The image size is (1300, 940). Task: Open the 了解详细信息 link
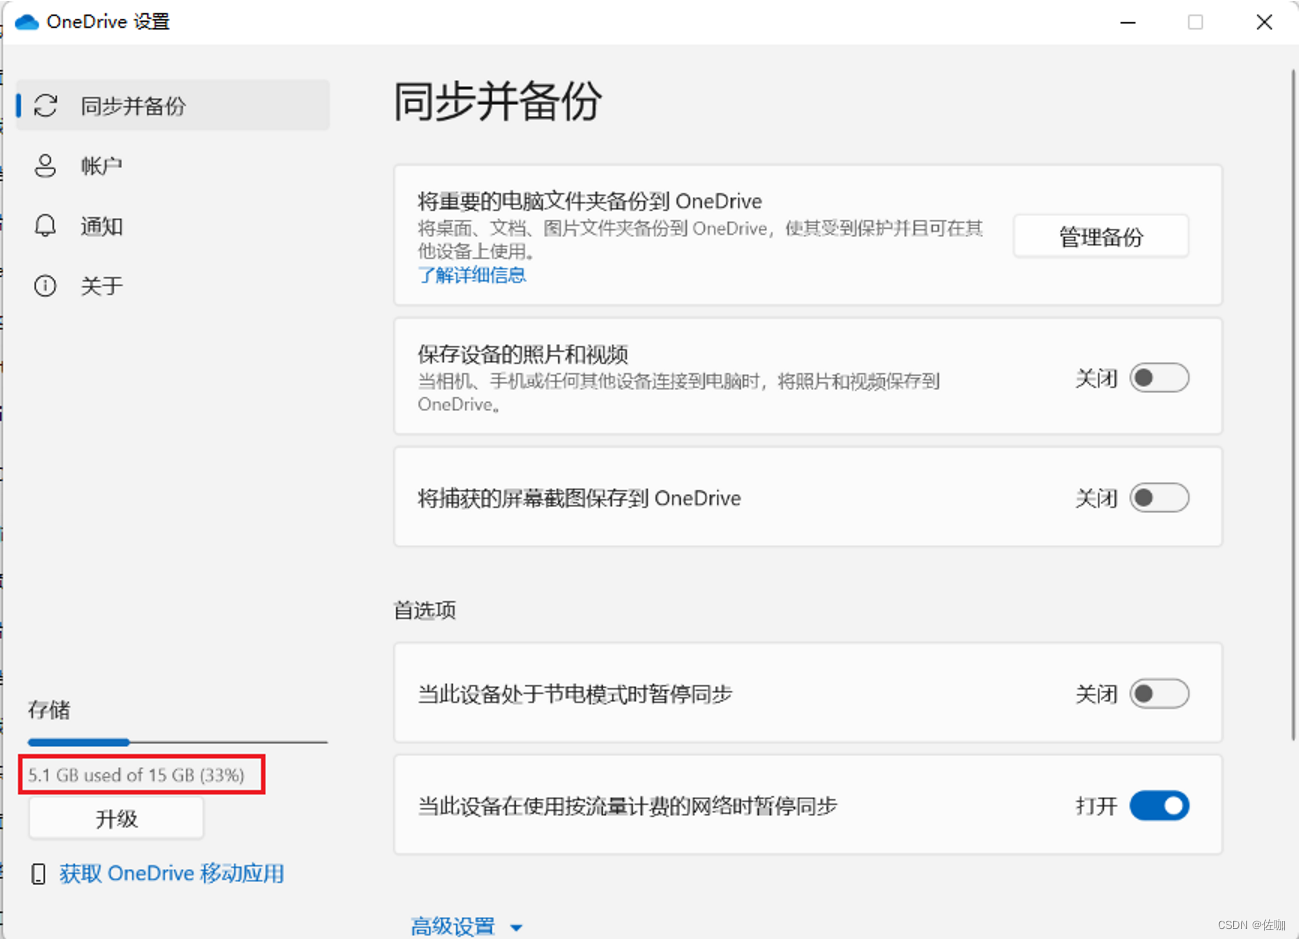coord(472,275)
